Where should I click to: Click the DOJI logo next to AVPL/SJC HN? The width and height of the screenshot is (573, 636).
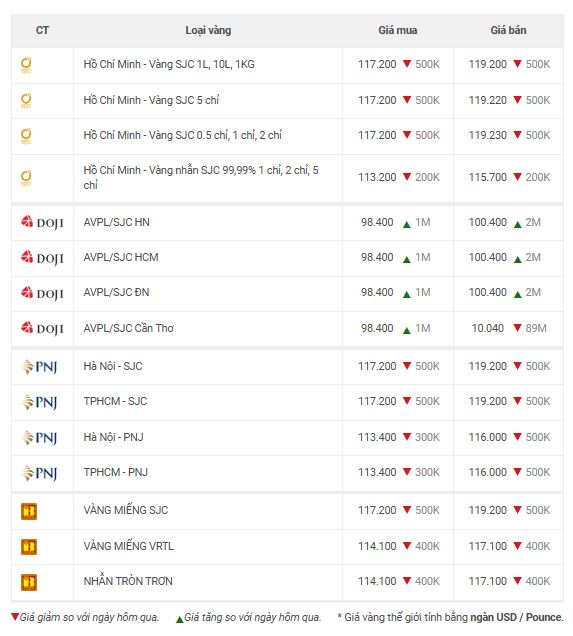click(x=42, y=222)
